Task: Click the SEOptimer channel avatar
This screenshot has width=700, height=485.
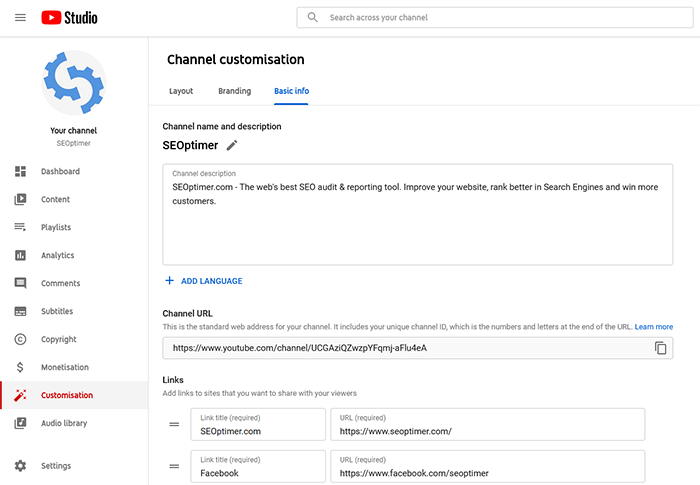Action: (x=74, y=83)
